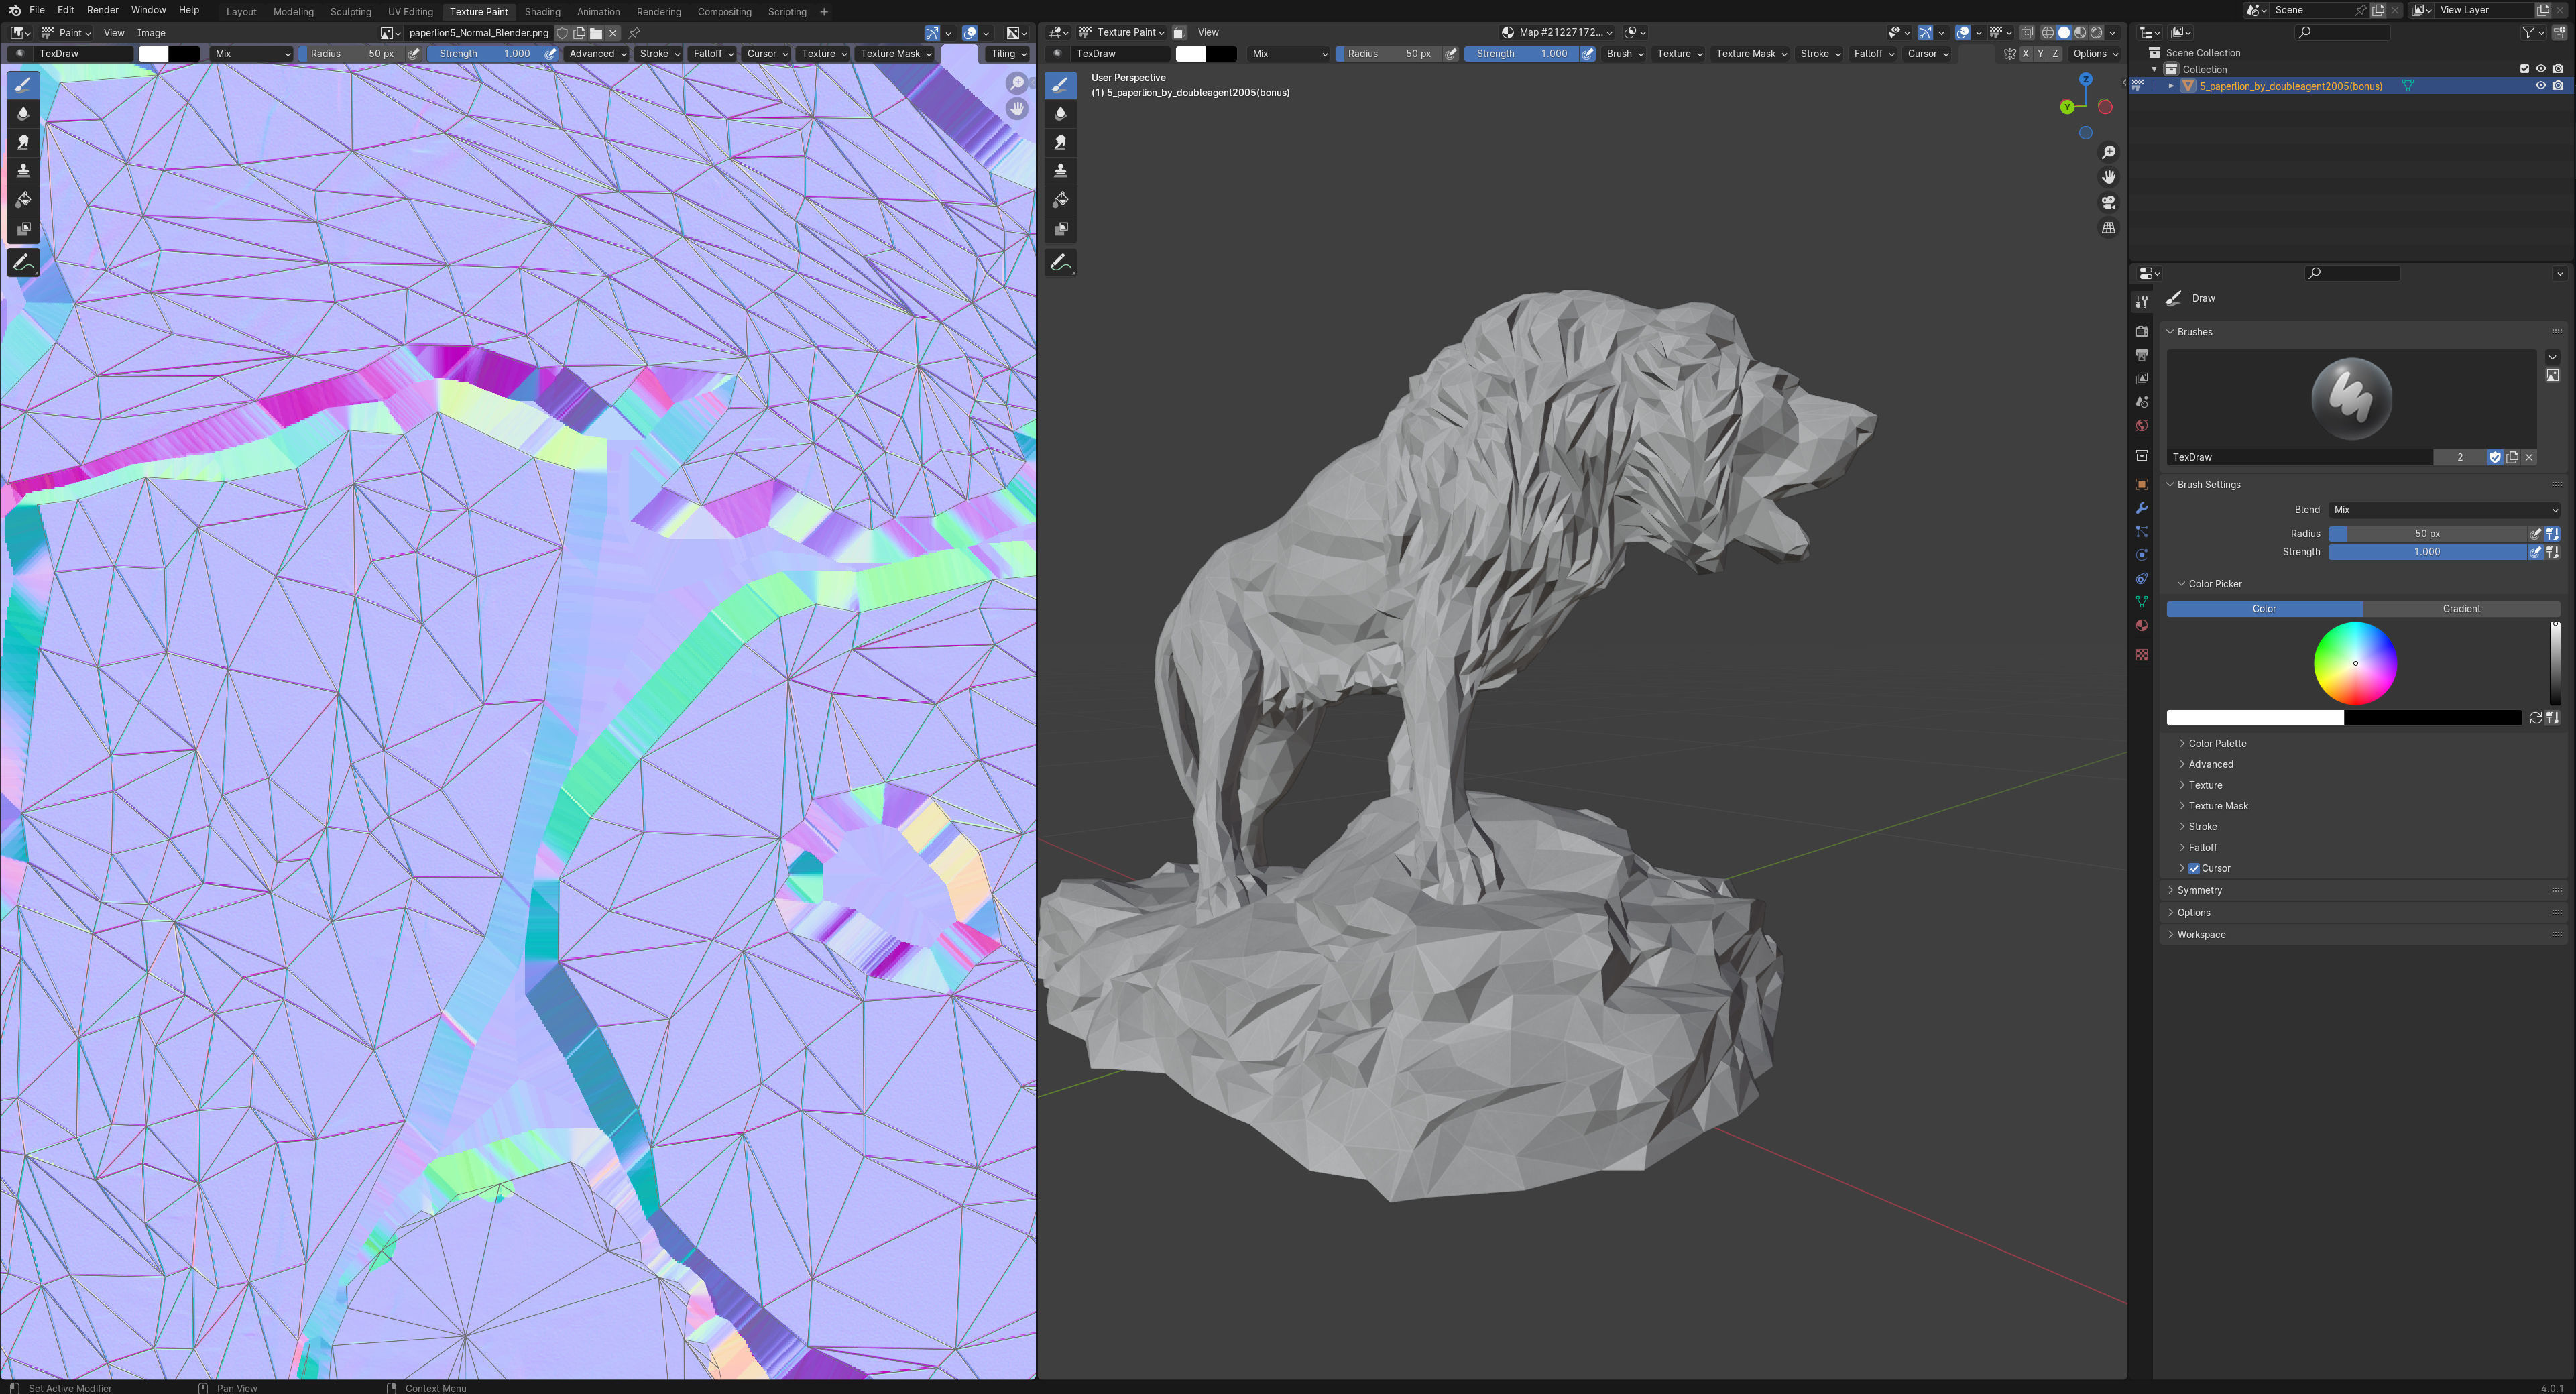Select the Fill tool in 3D viewport toolbar
The width and height of the screenshot is (2576, 1394).
(1060, 200)
